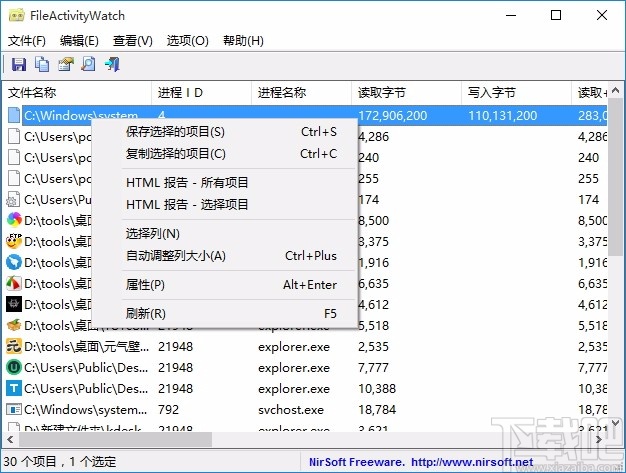626x473 pixels.
Task: Click the FTP smiley icon in file list
Action: coord(14,241)
